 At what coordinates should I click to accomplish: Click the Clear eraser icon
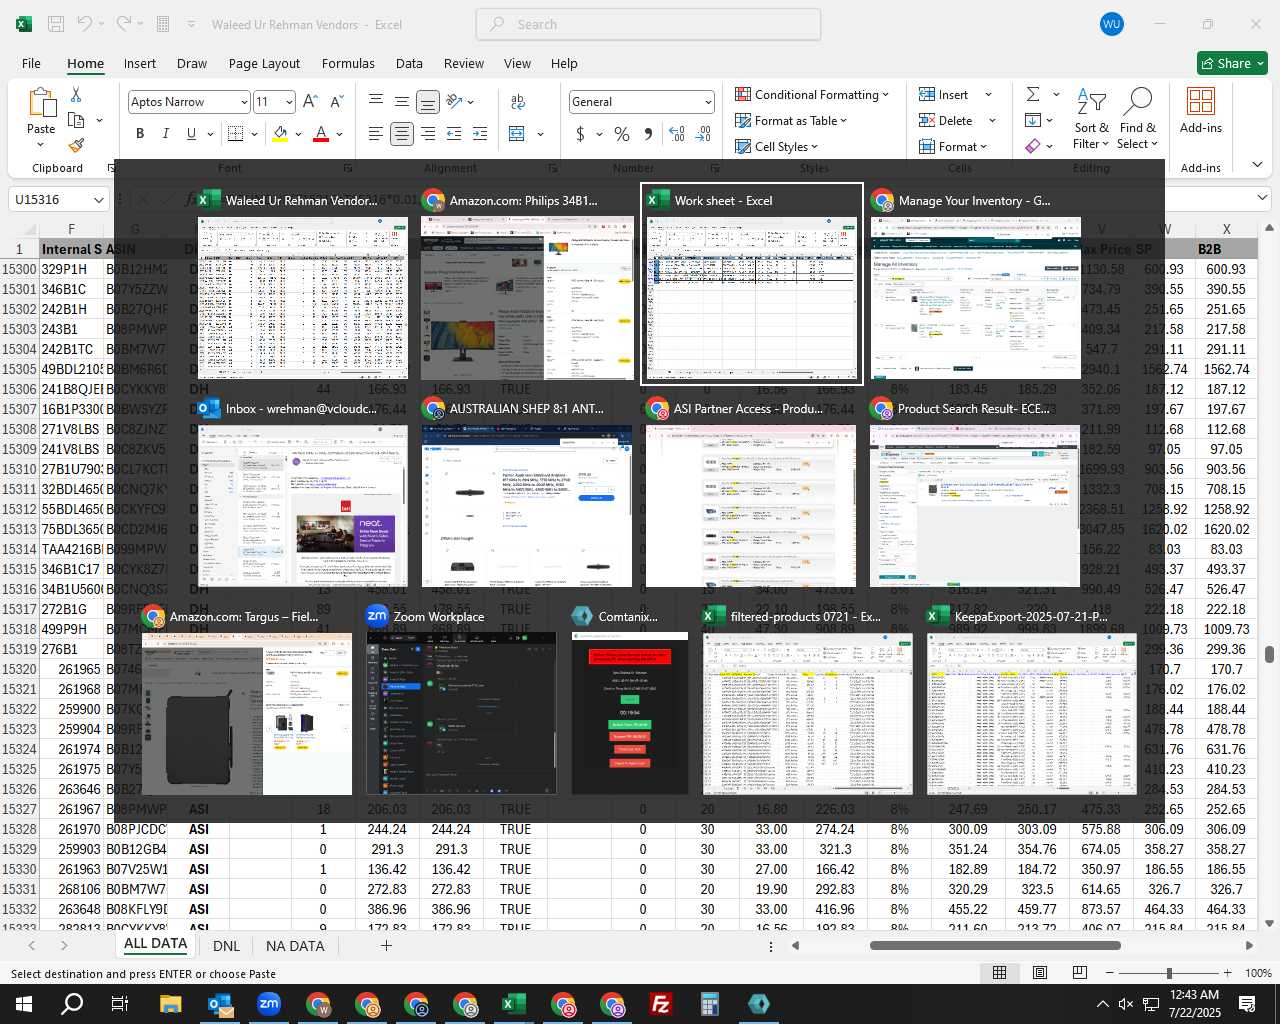[1033, 146]
